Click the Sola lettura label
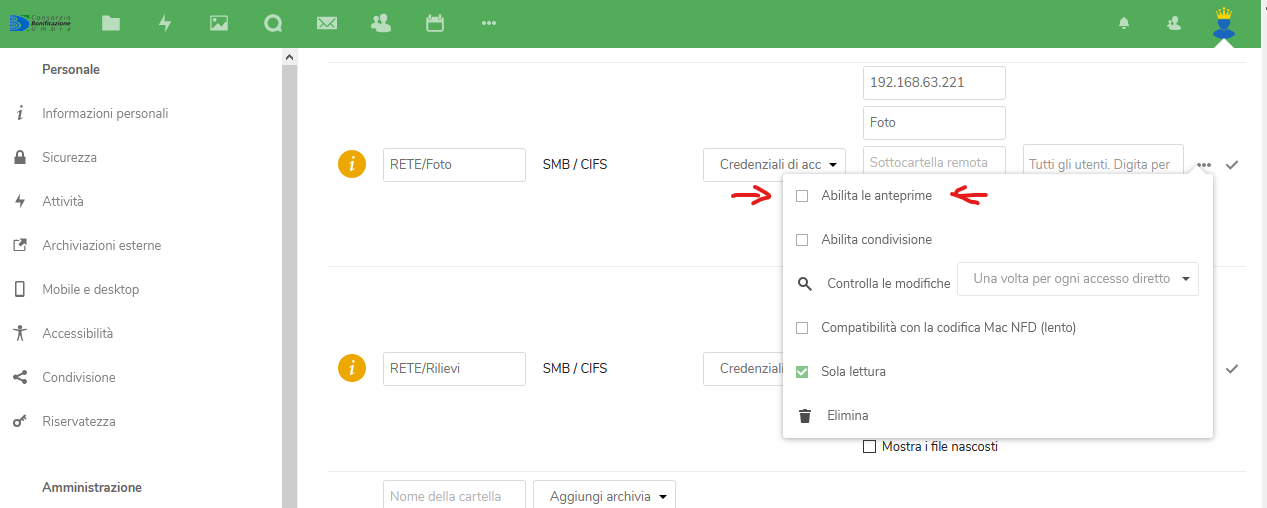1267x508 pixels. (x=853, y=372)
